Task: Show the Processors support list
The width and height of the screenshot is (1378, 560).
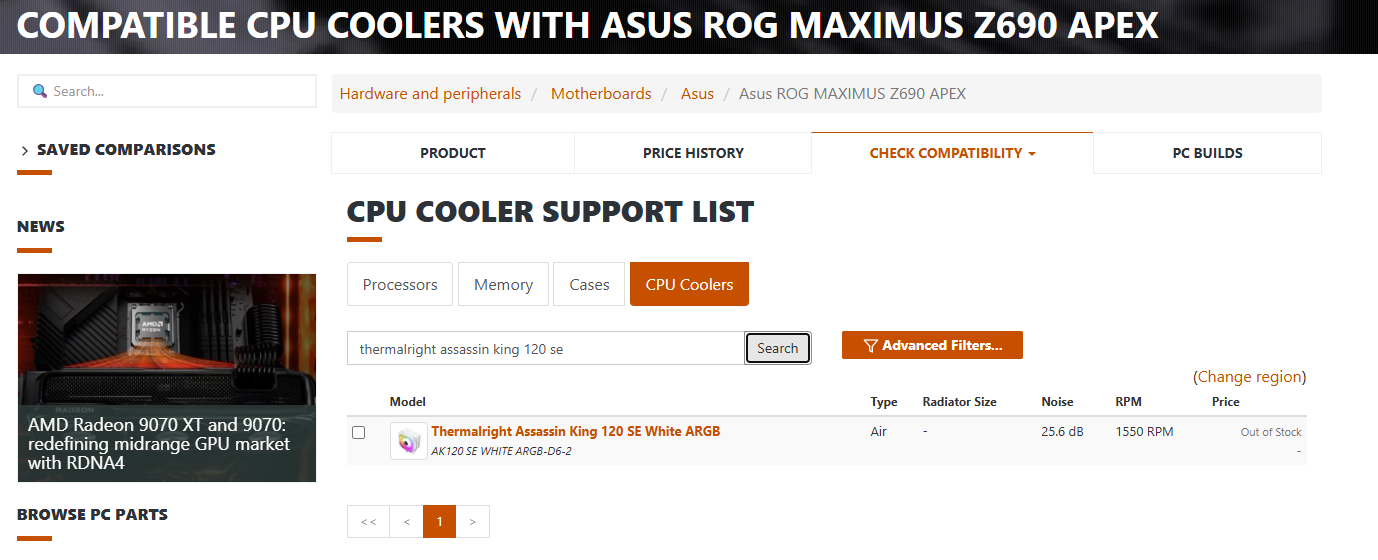Action: tap(400, 285)
